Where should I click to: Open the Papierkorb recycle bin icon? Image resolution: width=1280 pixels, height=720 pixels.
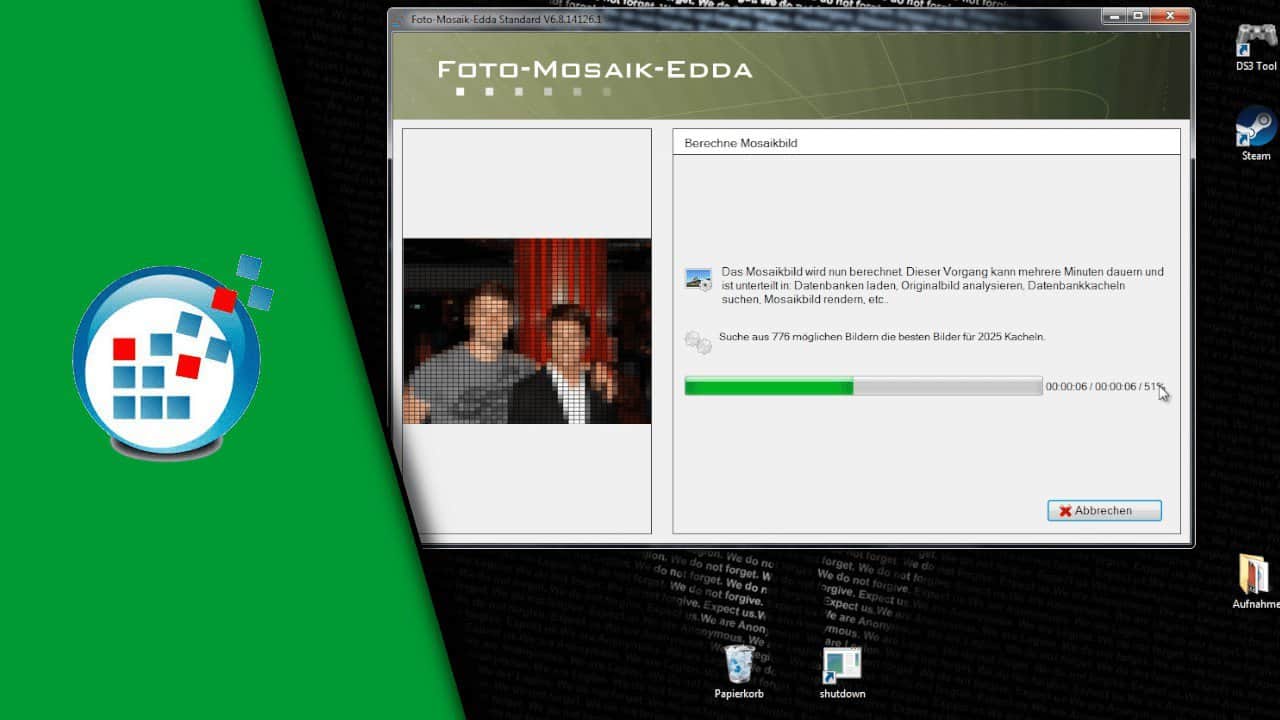[x=739, y=672]
